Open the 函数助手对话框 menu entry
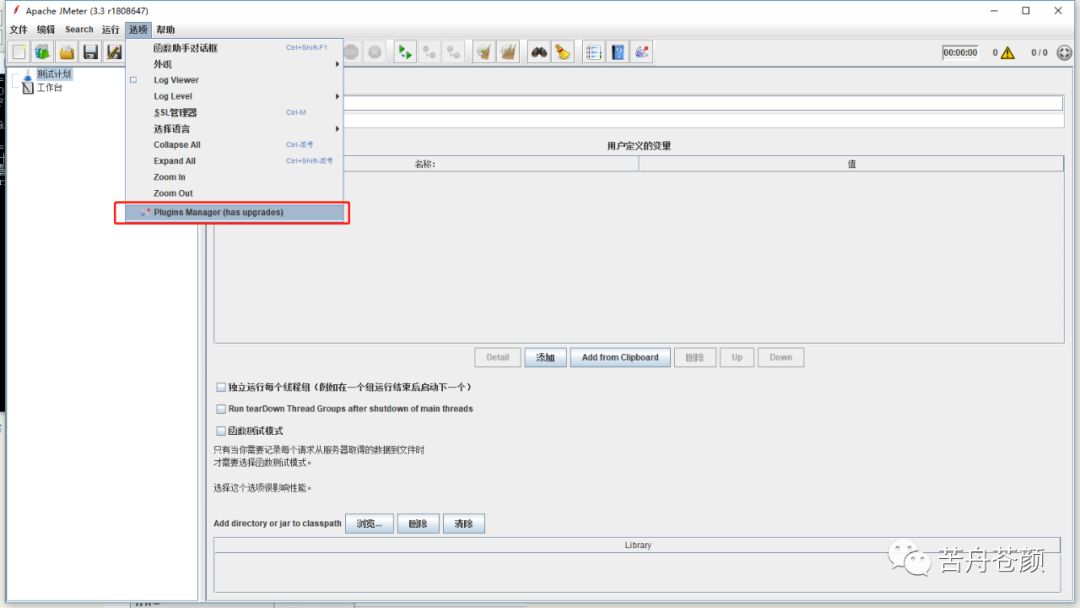Viewport: 1080px width, 608px height. coord(234,48)
